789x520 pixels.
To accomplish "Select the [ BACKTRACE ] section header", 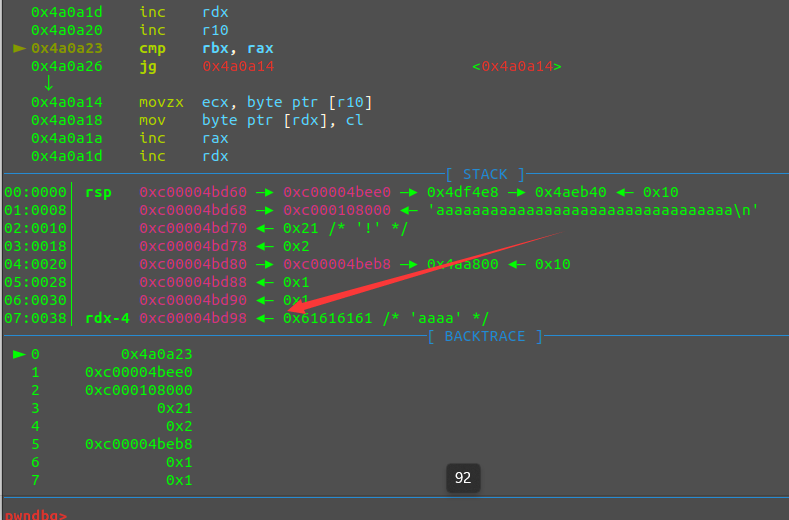I will (484, 336).
